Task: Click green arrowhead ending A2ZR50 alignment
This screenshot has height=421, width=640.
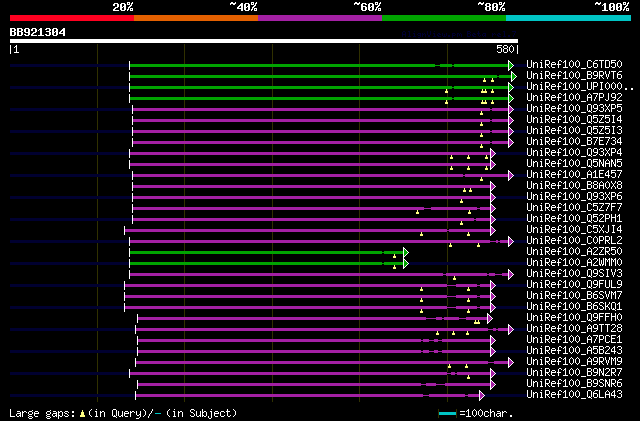Action: click(x=406, y=253)
